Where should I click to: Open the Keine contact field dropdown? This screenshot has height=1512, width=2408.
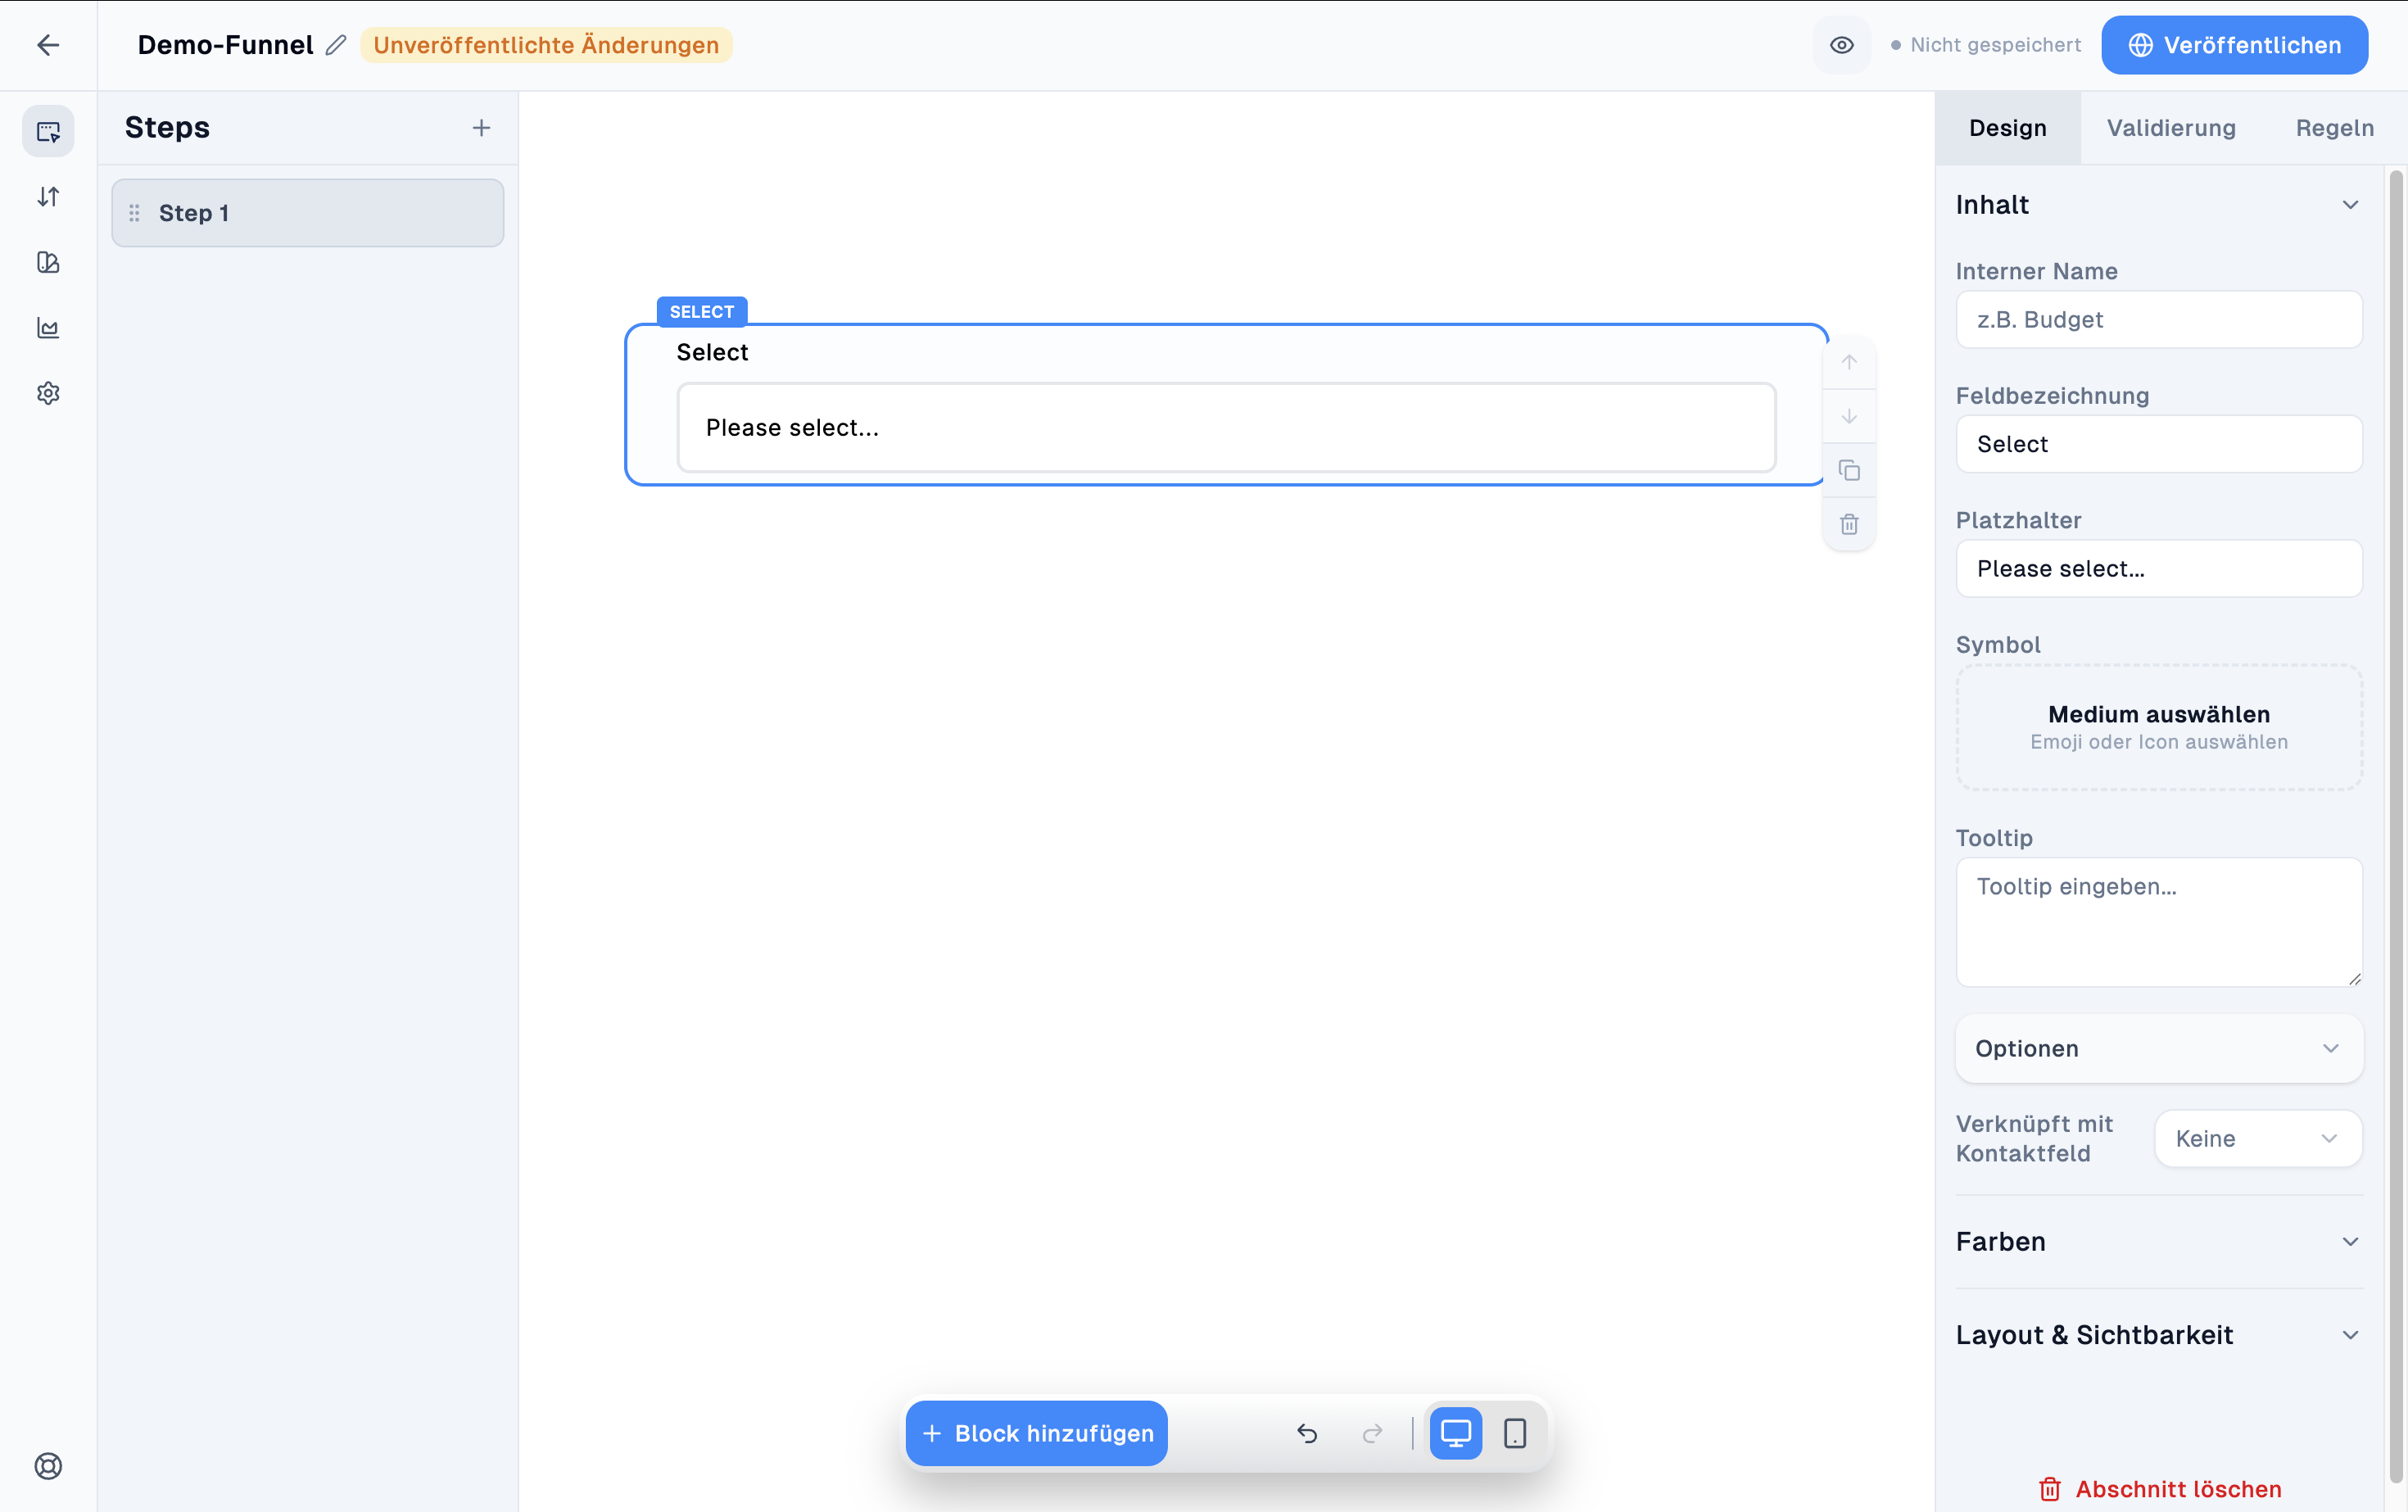click(2258, 1138)
